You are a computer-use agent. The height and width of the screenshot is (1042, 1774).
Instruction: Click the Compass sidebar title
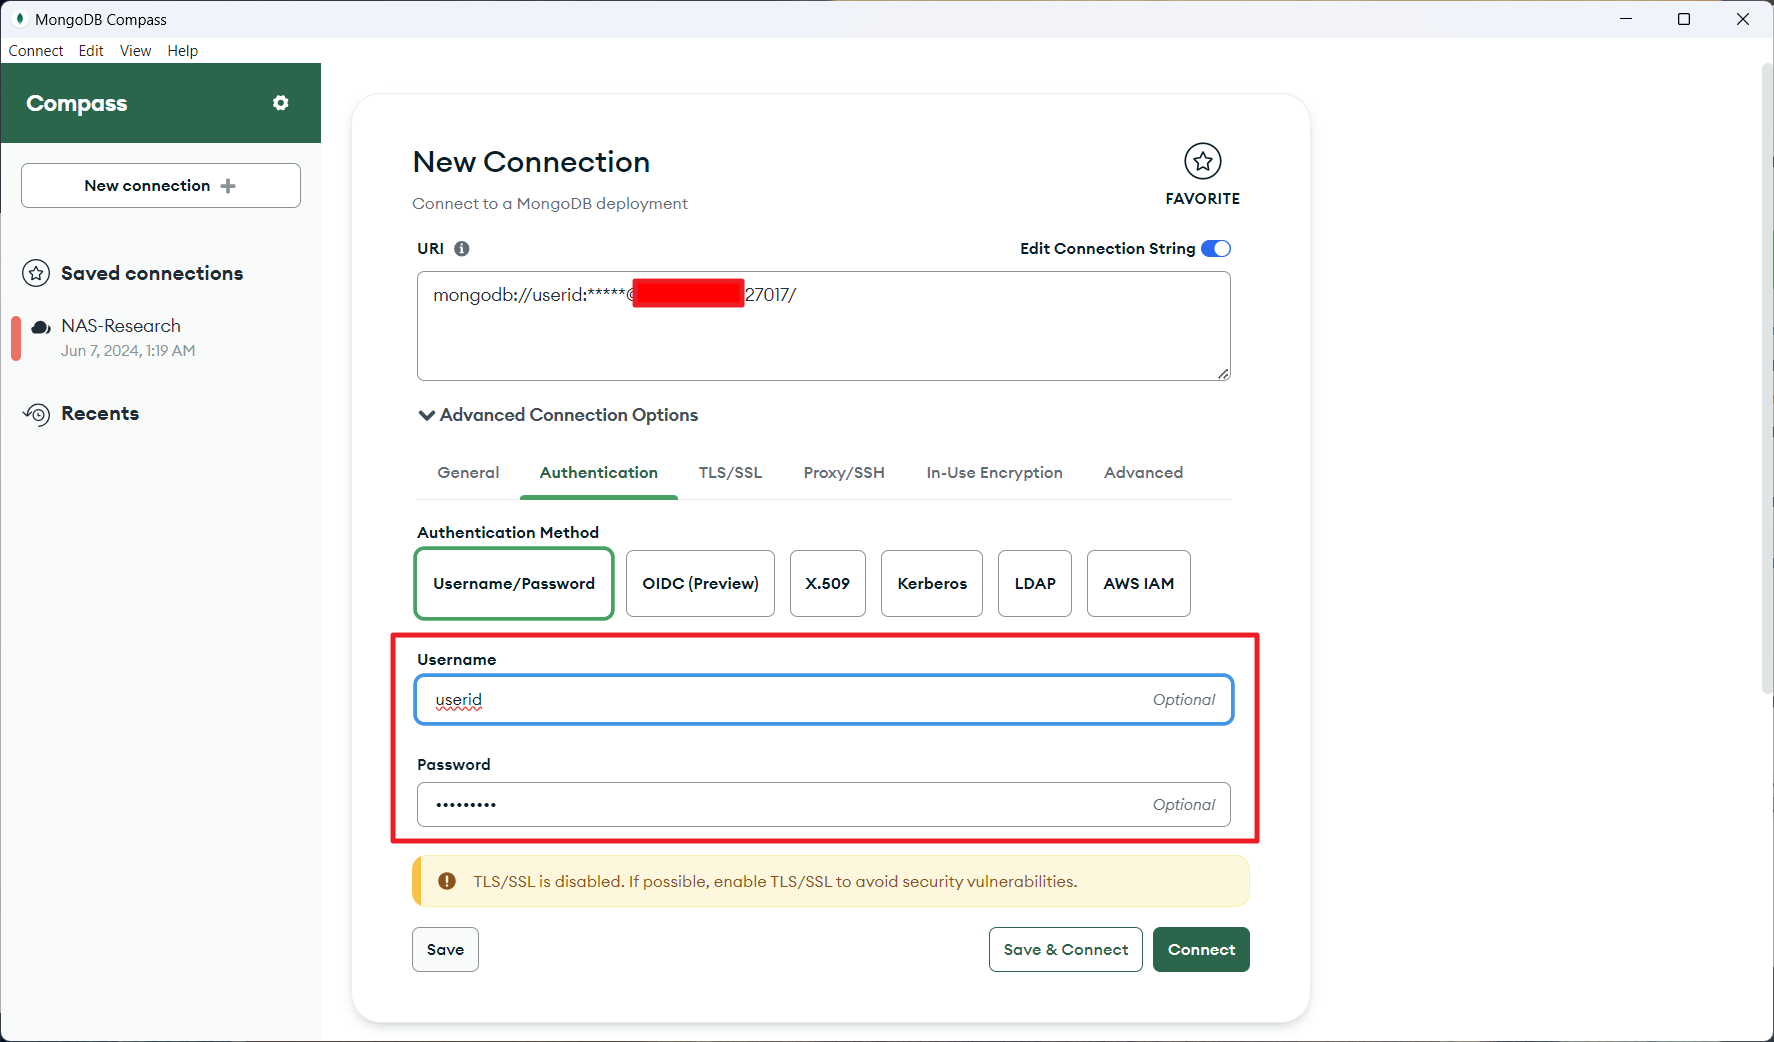[77, 104]
